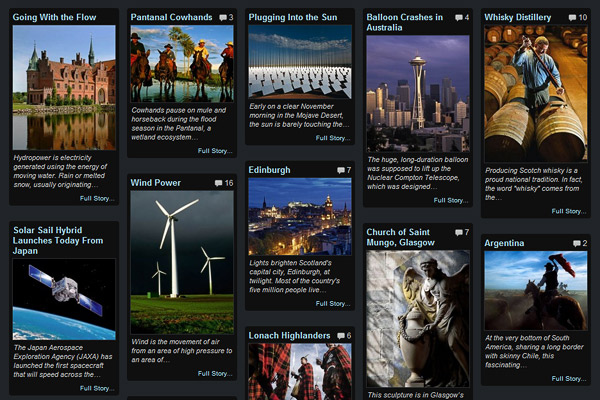600x400 pixels.
Task: Read Full Story of Edinburgh
Action: [x=333, y=304]
